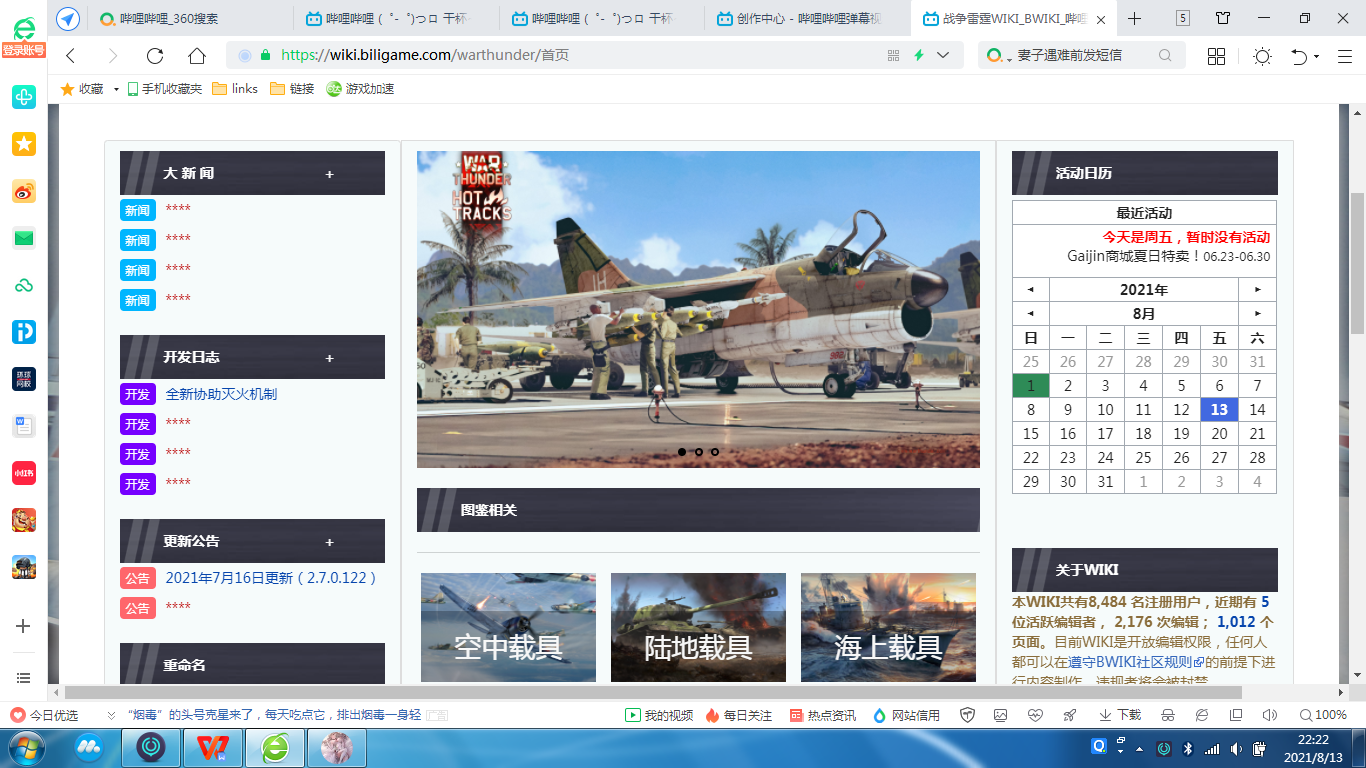Open a new tab with plus button

coord(1135,18)
